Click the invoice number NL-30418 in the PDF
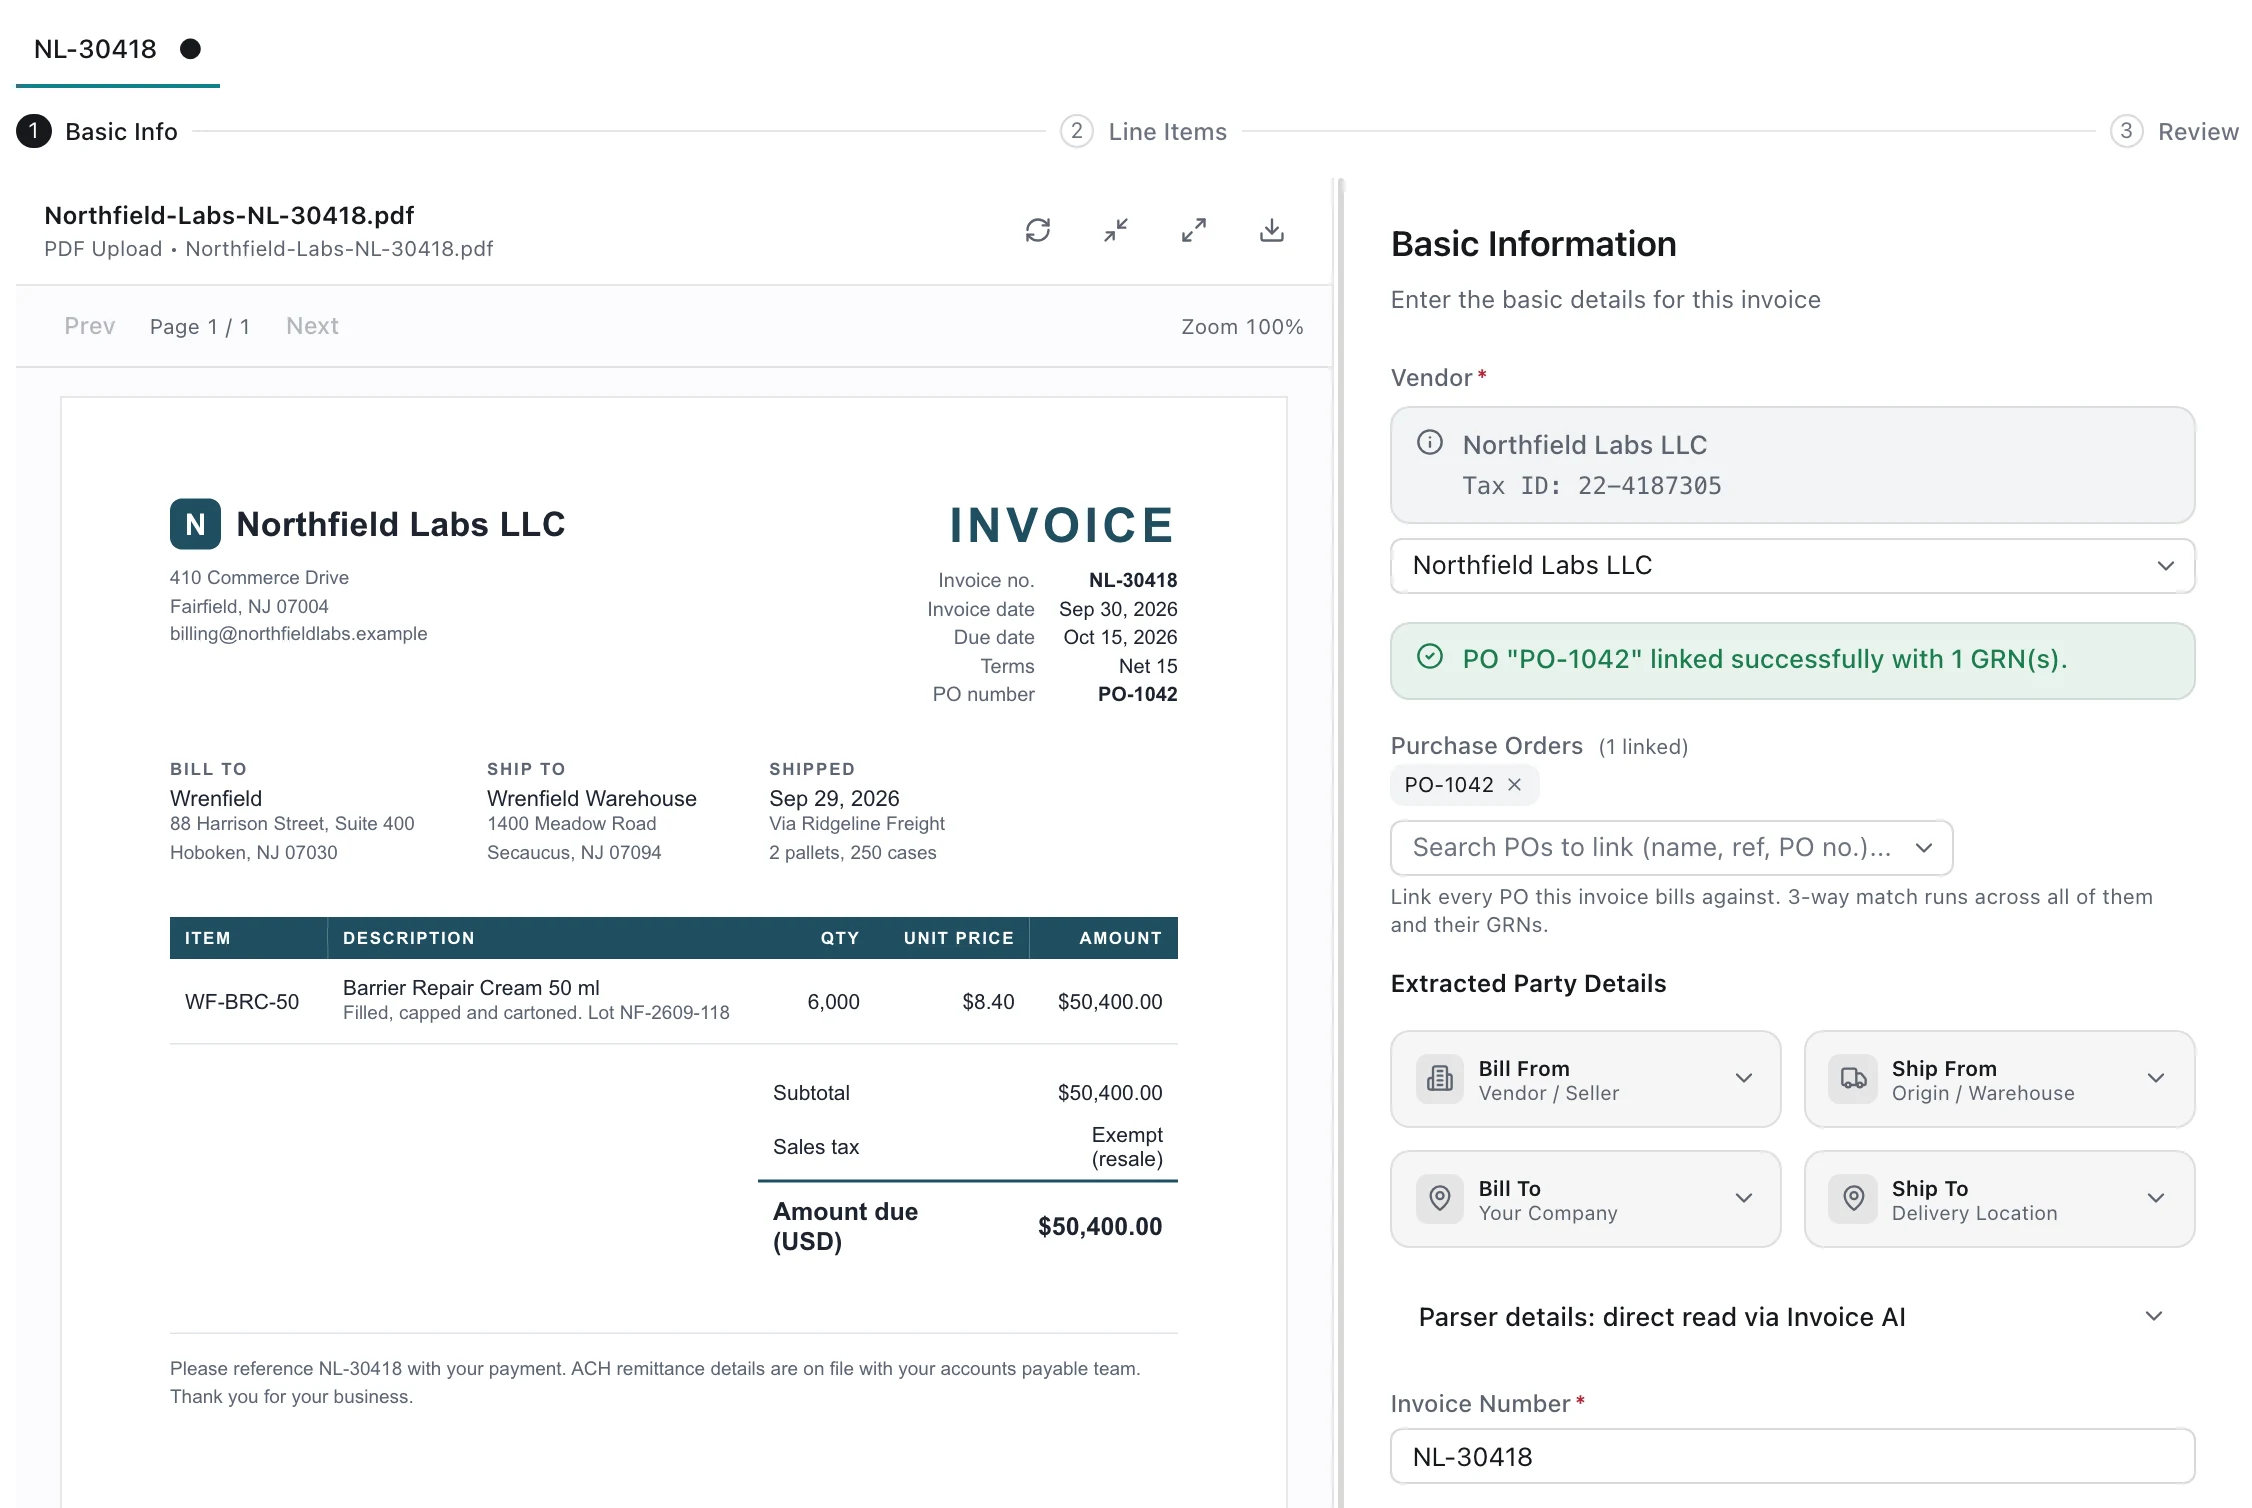Screen dimensions: 2252x1508 click(x=1132, y=580)
